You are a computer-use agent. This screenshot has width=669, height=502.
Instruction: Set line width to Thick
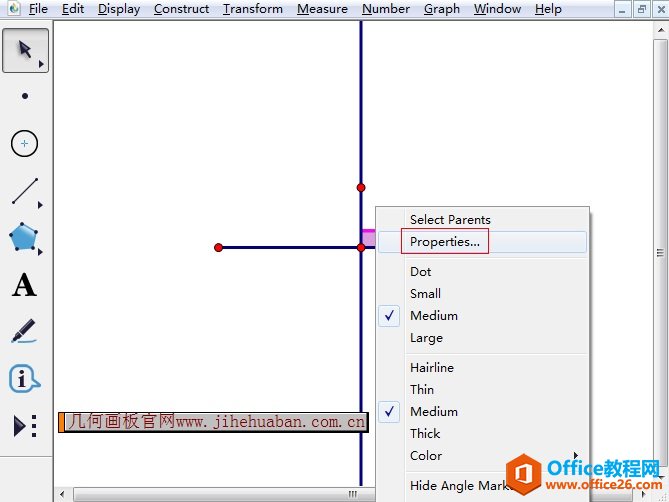pos(483,433)
